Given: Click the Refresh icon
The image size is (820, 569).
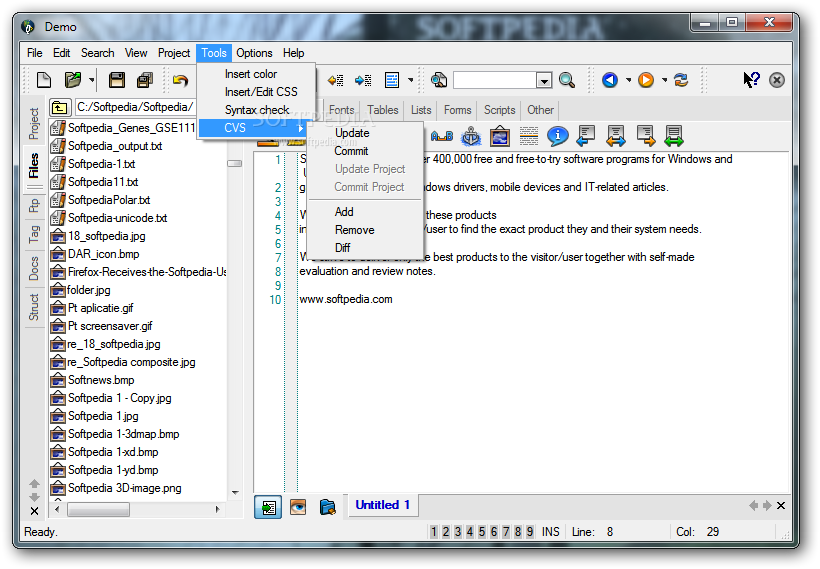Looking at the screenshot, I should coord(681,80).
